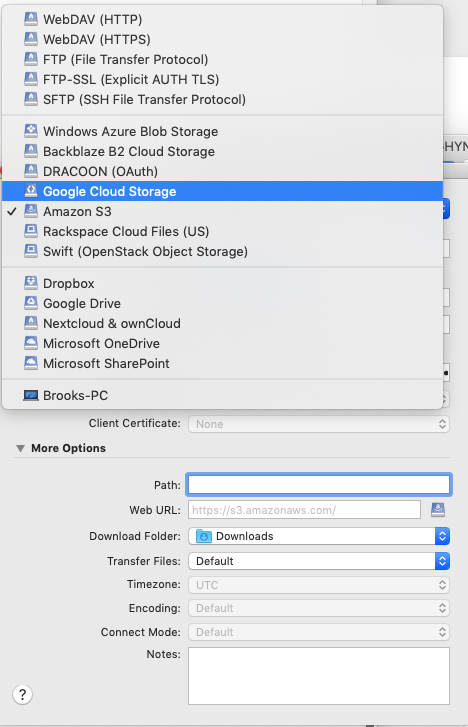Collapse the More Options disclosure triangle
Image resolution: width=468 pixels, height=727 pixels.
(20, 448)
